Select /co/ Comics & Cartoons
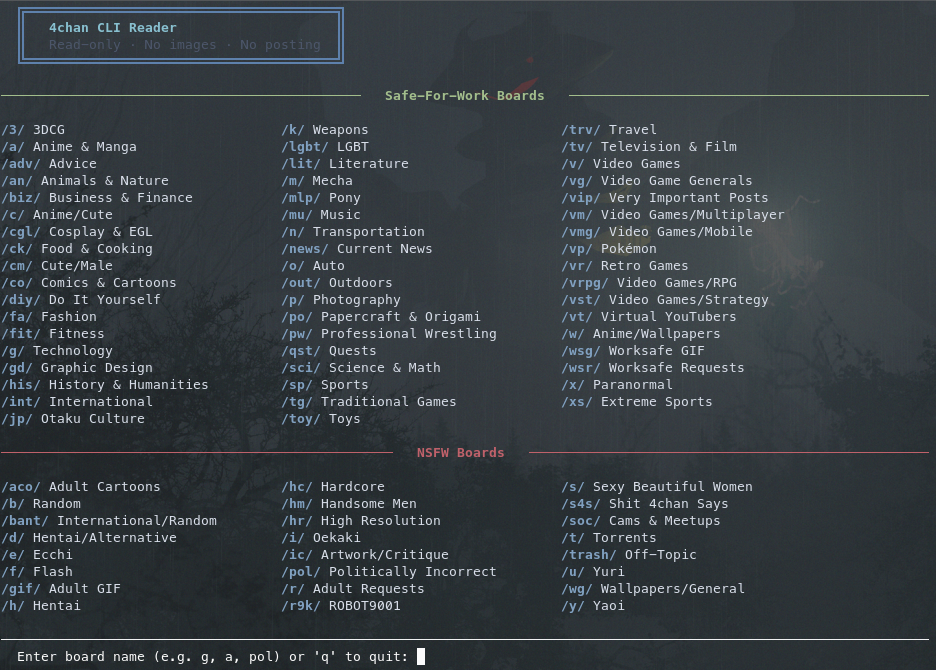Viewport: 936px width, 670px height. point(89,282)
